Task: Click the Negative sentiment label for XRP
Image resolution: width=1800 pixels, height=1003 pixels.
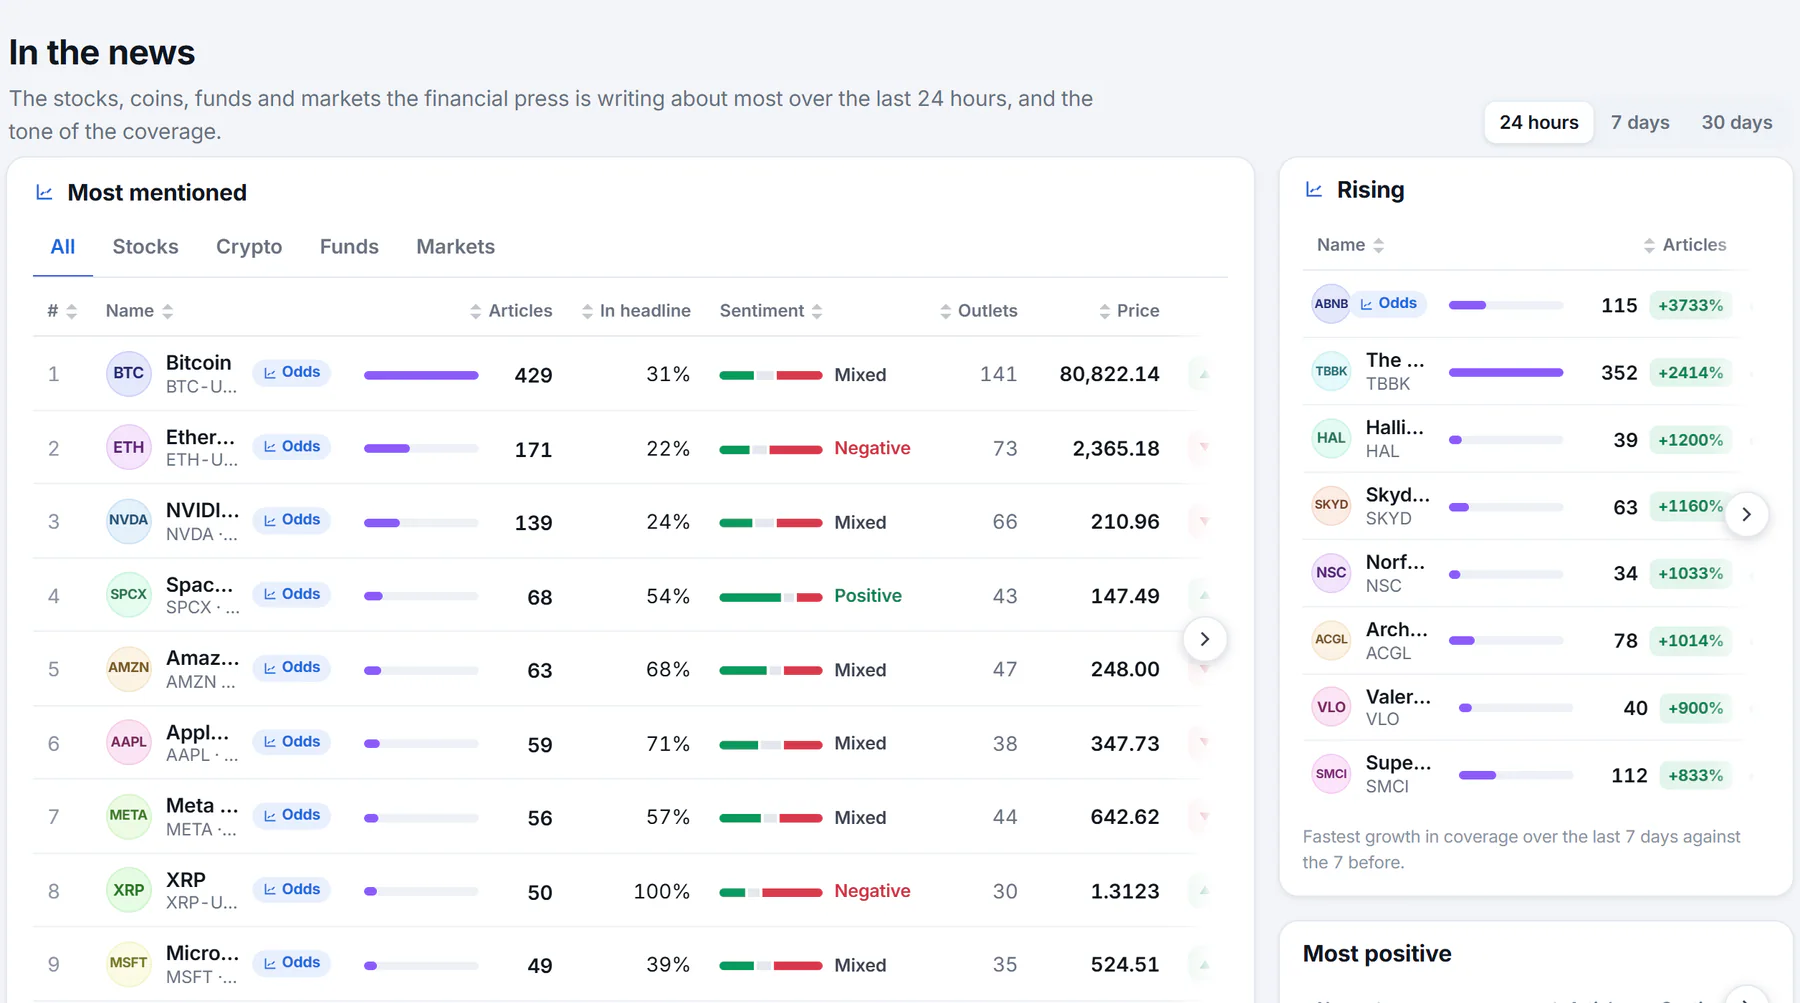Action: pos(872,891)
